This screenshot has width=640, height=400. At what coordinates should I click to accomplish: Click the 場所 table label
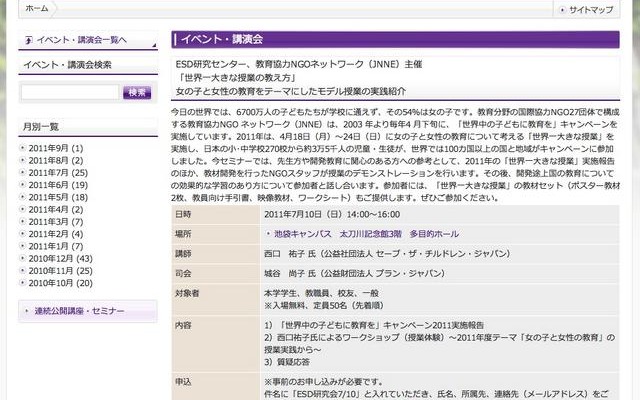[183, 234]
